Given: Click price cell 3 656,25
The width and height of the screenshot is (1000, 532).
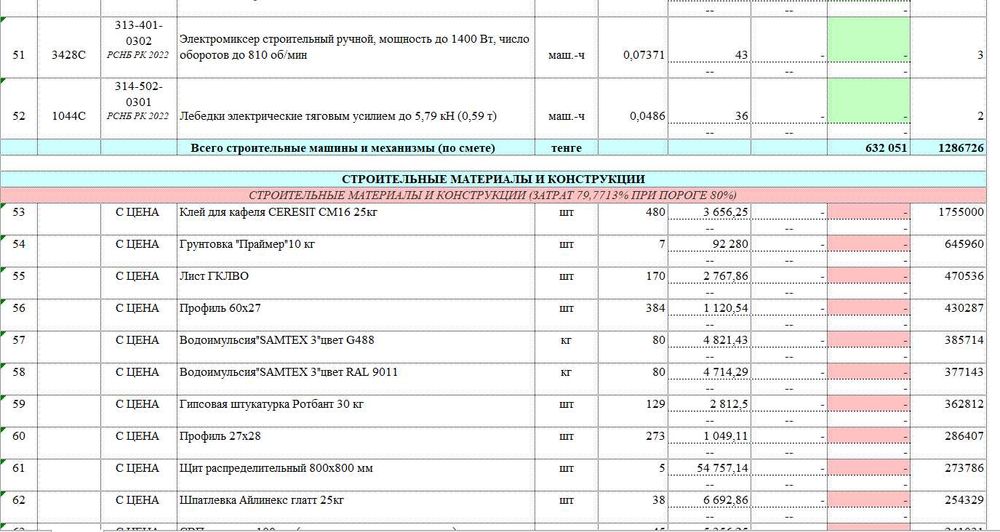Looking at the screenshot, I should click(x=709, y=212).
